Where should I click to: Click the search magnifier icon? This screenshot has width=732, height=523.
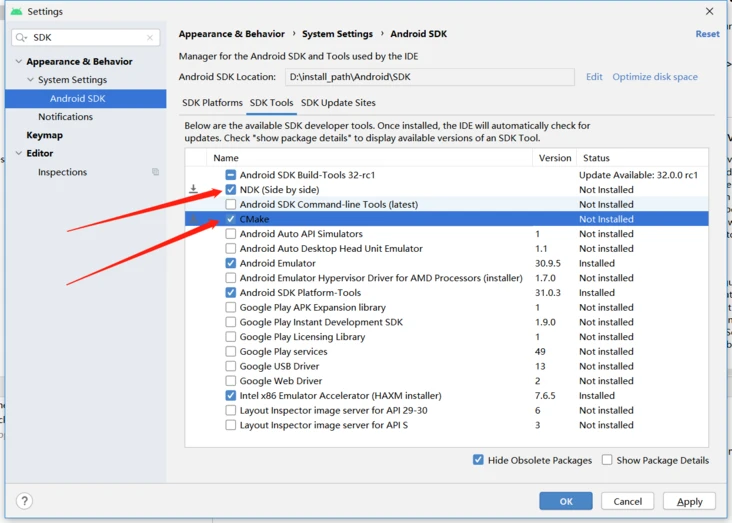(x=21, y=38)
